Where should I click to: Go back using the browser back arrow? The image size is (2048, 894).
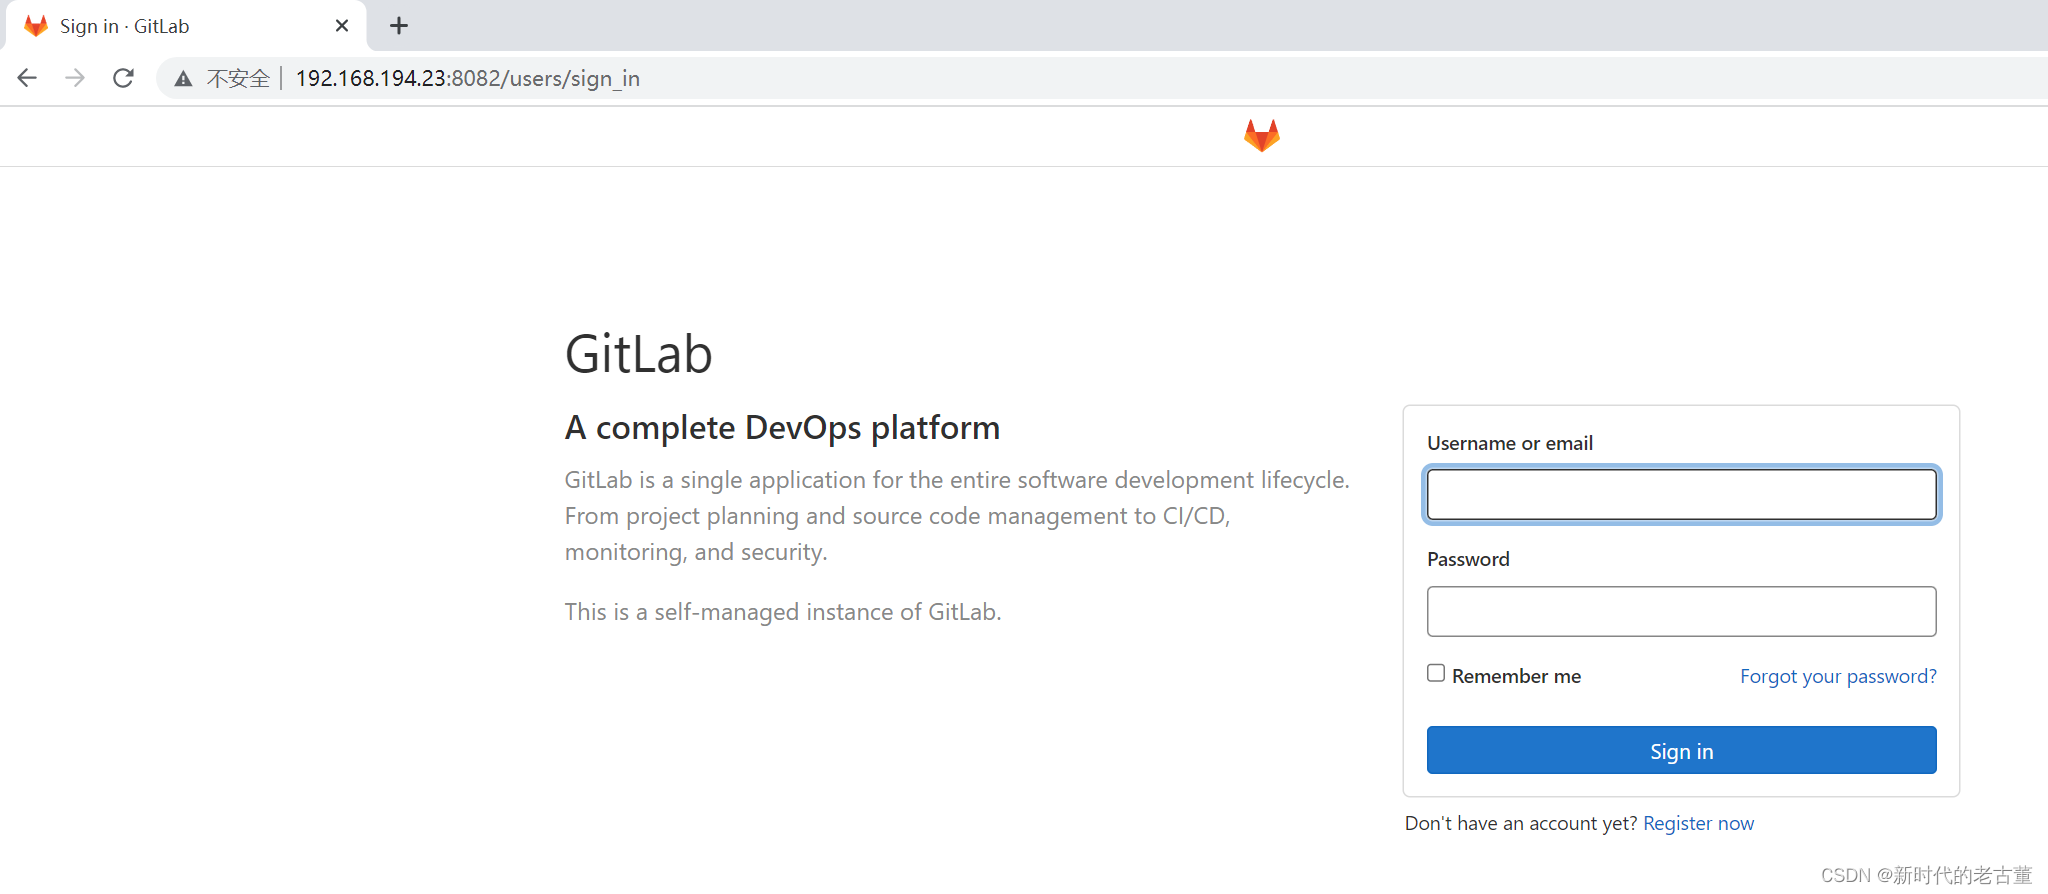(27, 78)
